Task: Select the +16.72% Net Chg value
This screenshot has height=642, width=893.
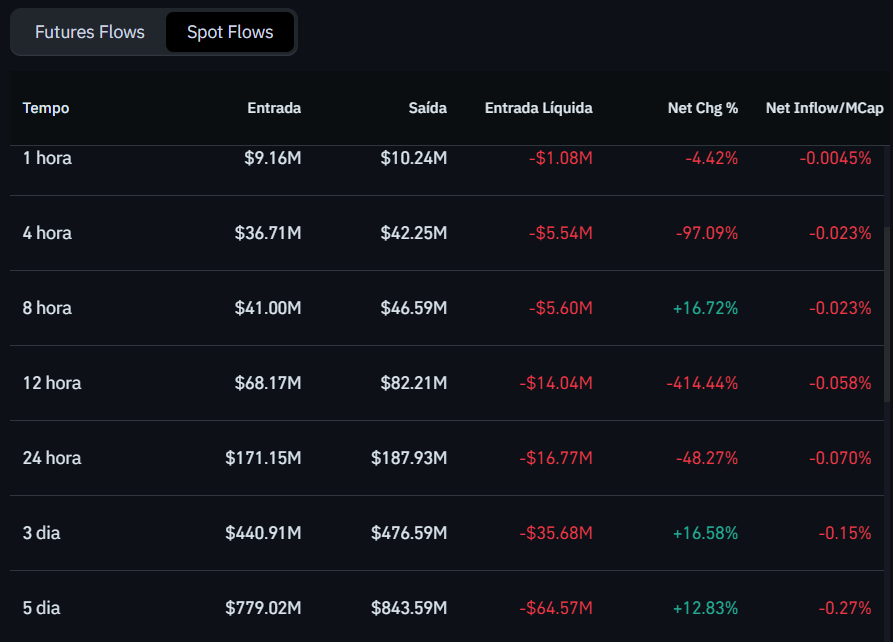Action: point(703,307)
